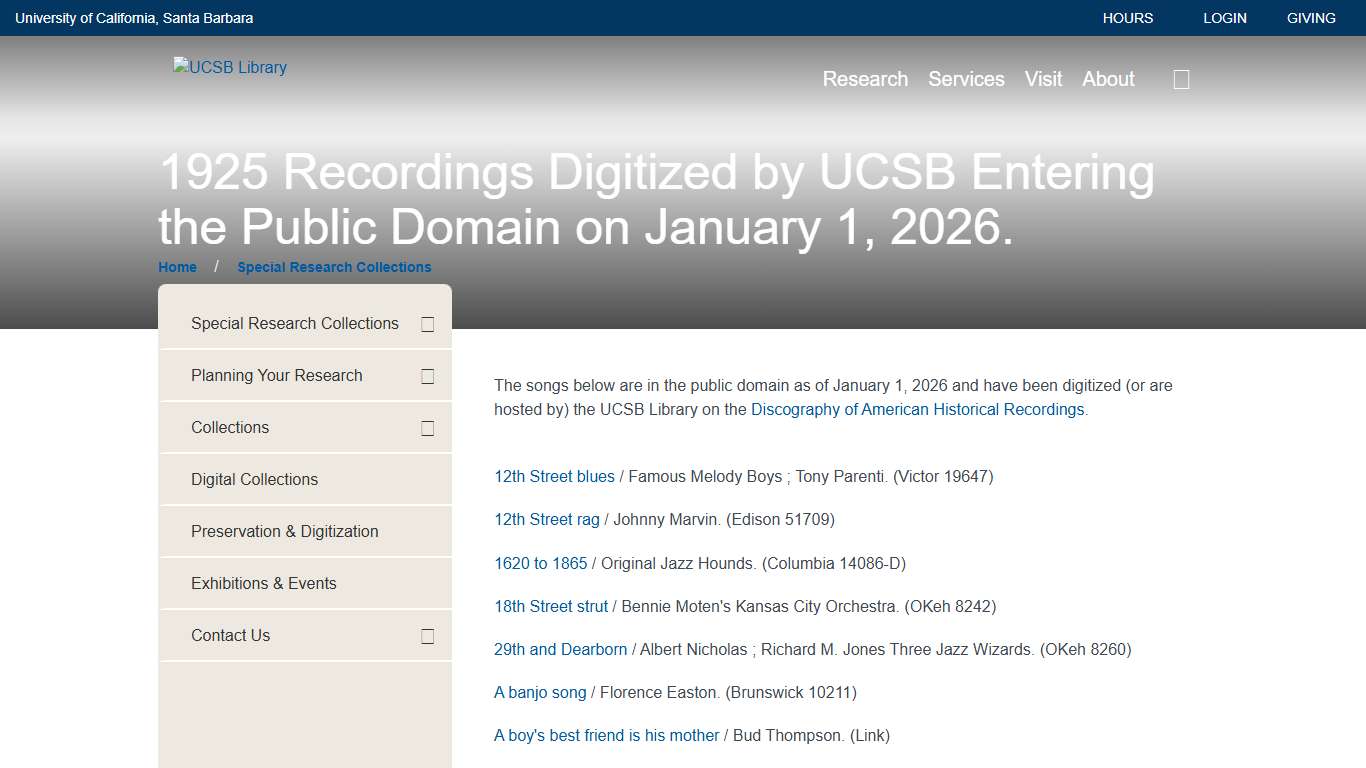
Task: Click the HOURS link
Action: [x=1127, y=17]
